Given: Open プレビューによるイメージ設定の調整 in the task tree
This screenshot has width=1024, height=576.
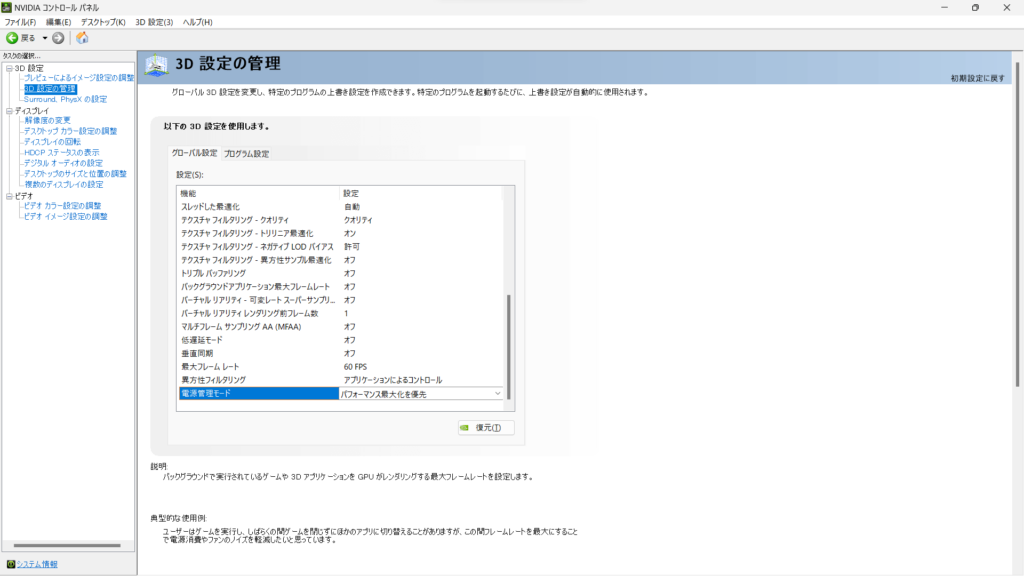Looking at the screenshot, I should [x=79, y=78].
